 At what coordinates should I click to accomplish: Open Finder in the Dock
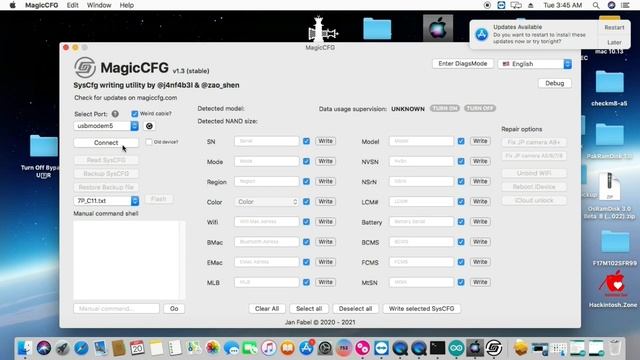[25, 348]
